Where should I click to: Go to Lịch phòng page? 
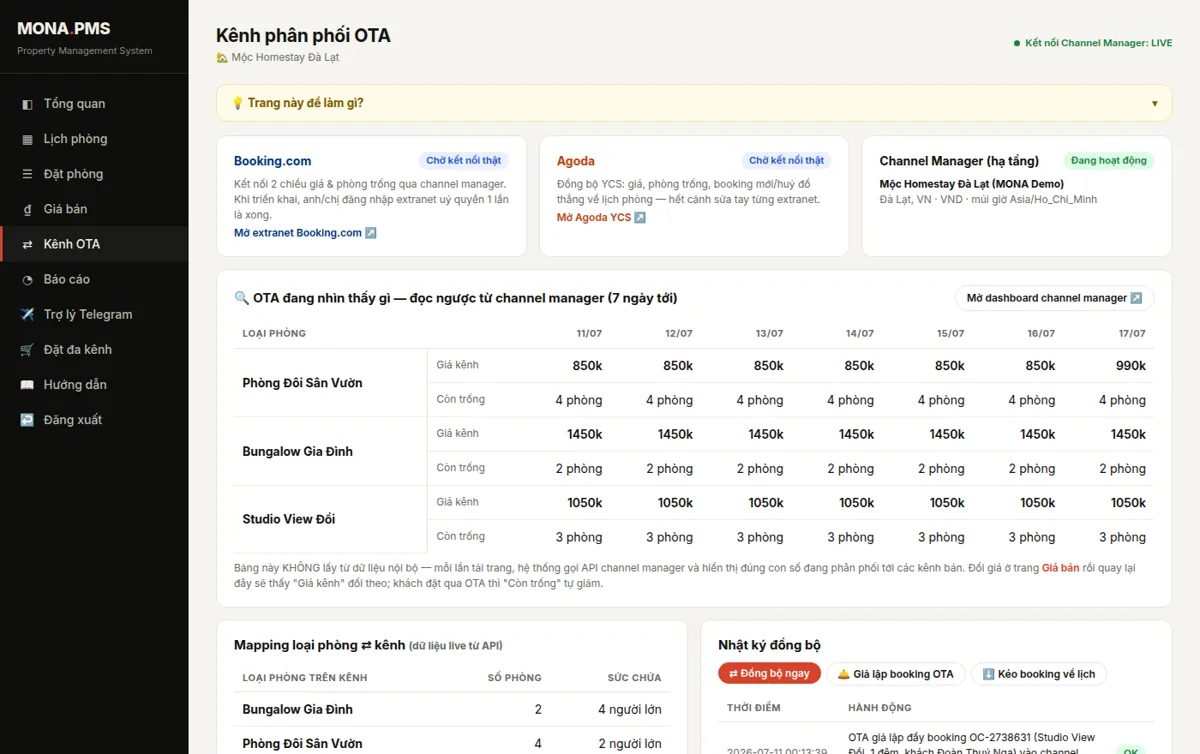tap(94, 139)
